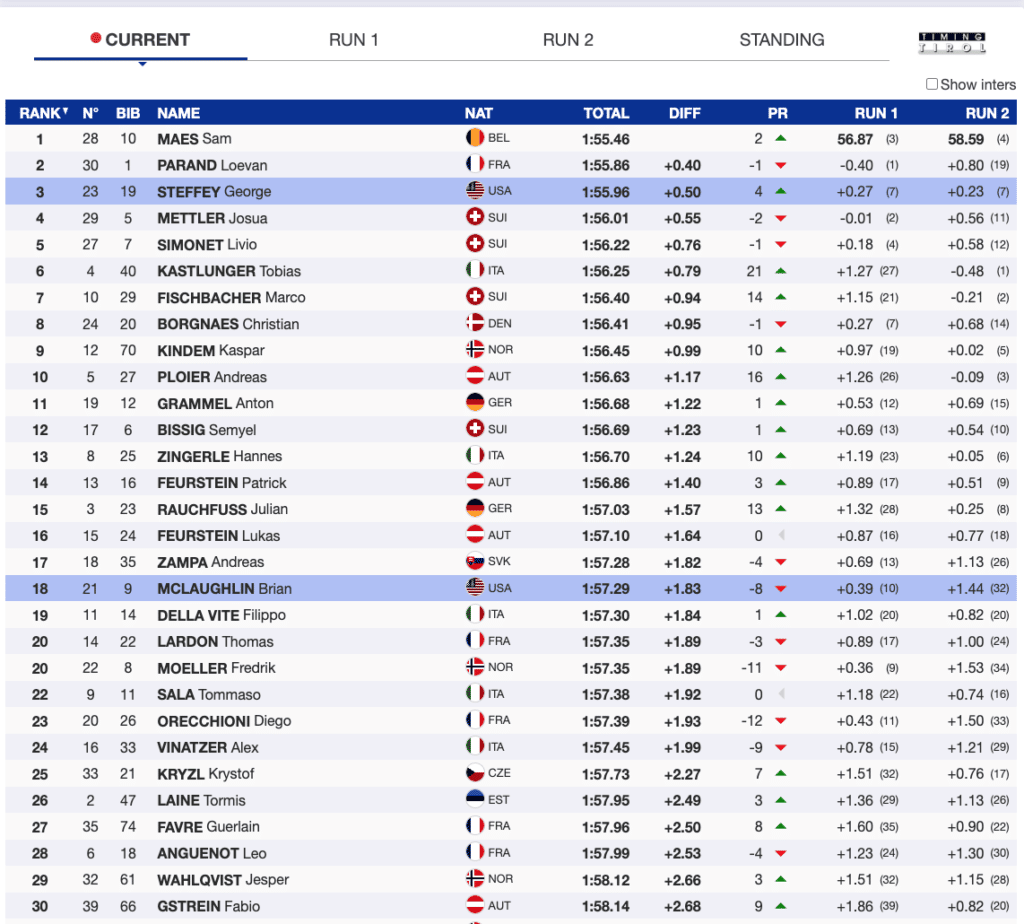Open the STANDING tab
Screen dimensions: 1024x924
pyautogui.click(x=782, y=40)
